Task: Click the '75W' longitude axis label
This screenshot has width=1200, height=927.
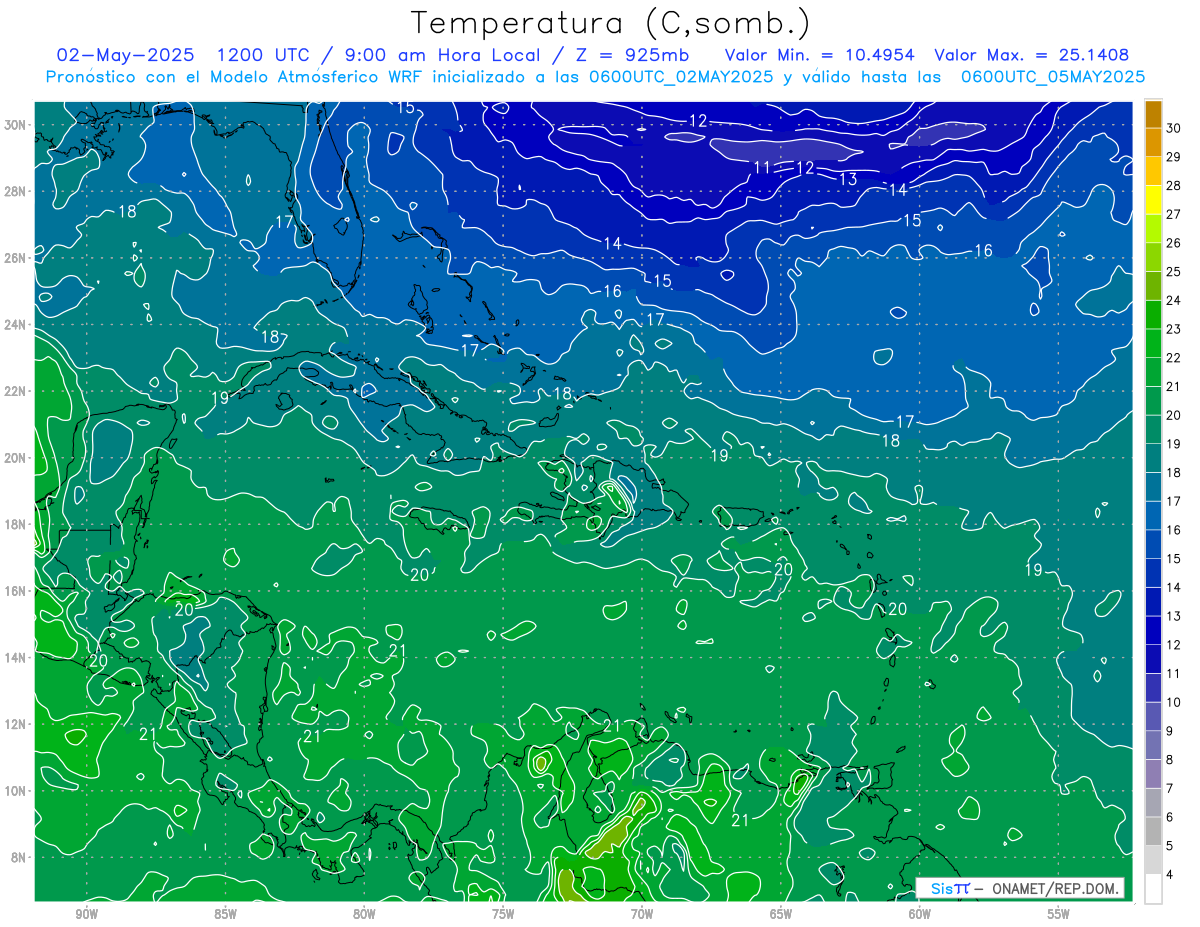Action: [503, 914]
